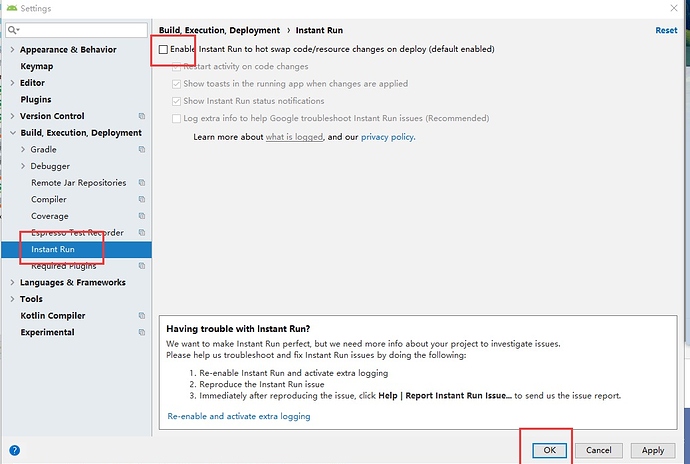Click the 'Instant Run' breadcrumb title
The image size is (690, 464).
319,30
